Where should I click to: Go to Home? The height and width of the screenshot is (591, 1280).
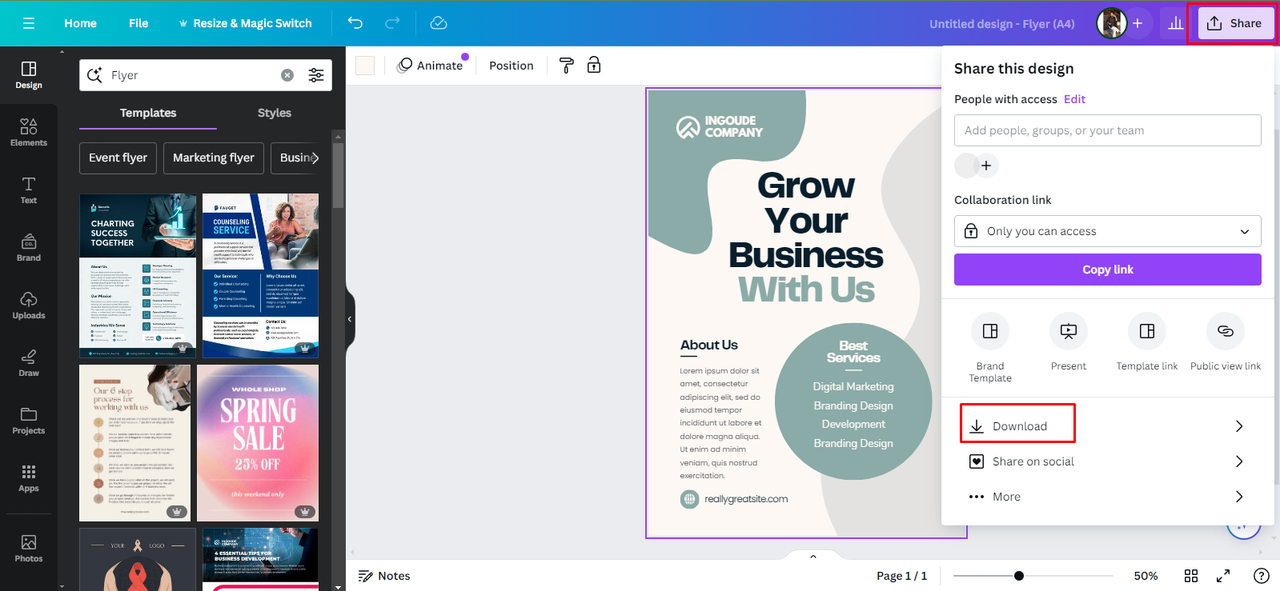[x=80, y=23]
